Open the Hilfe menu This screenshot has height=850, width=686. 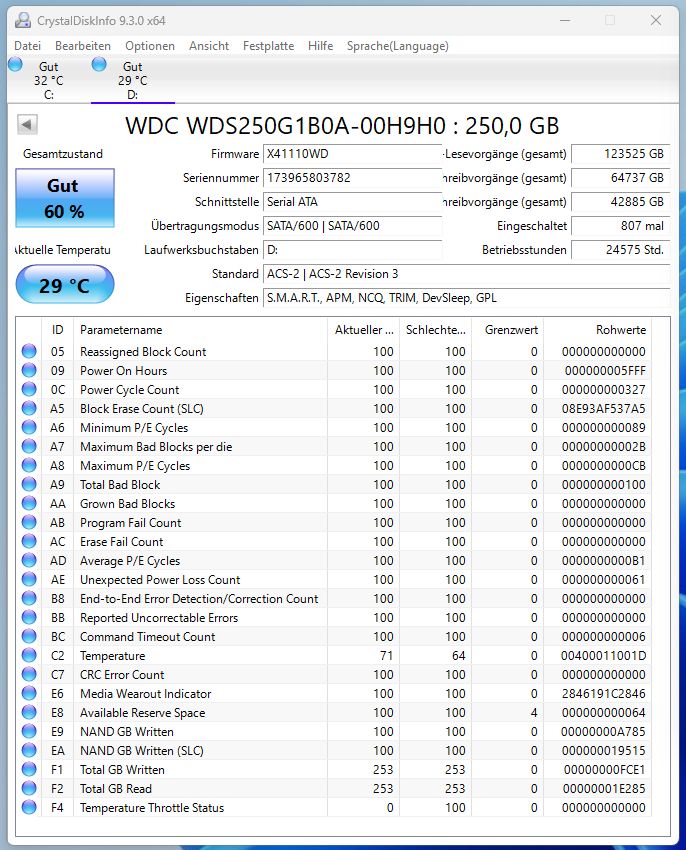[320, 46]
